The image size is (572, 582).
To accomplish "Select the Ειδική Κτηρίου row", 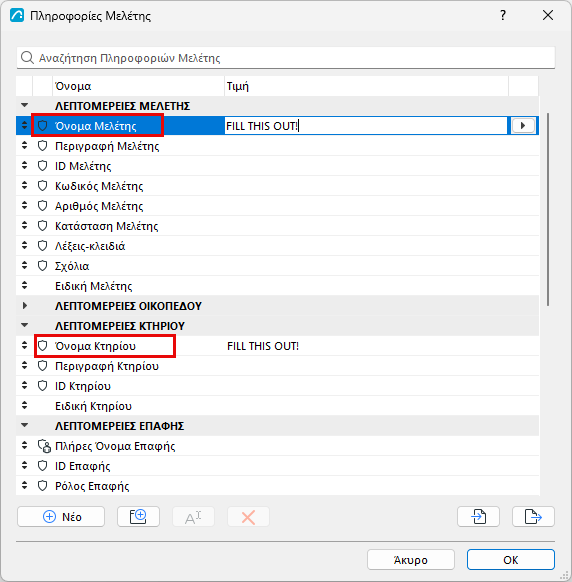I will tap(277, 406).
